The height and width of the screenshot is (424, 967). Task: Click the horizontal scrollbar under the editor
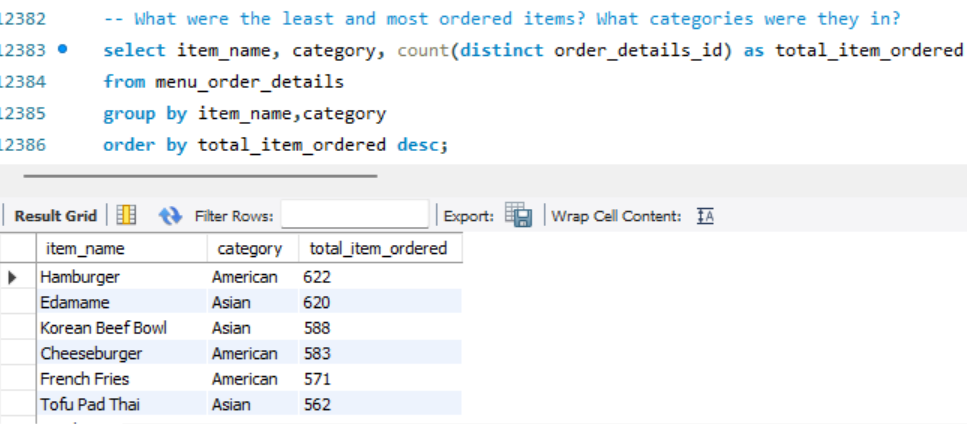pyautogui.click(x=200, y=176)
